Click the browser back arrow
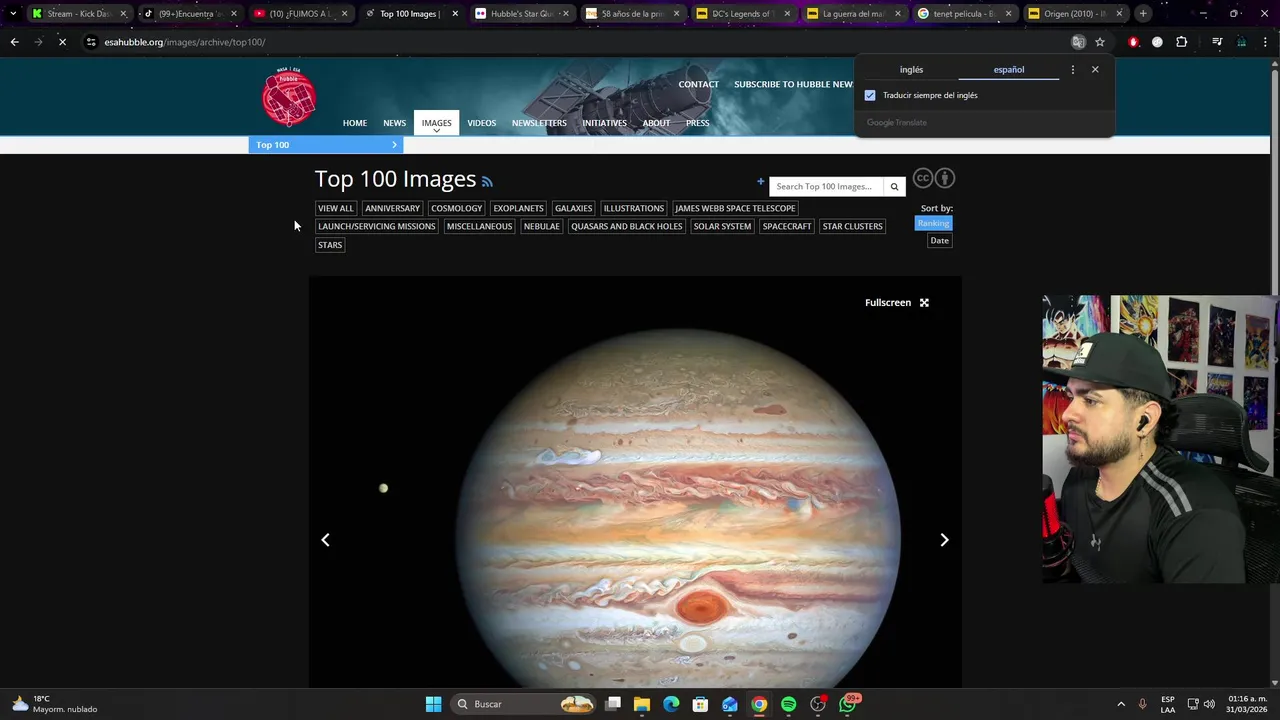This screenshot has width=1280, height=720. point(14,42)
